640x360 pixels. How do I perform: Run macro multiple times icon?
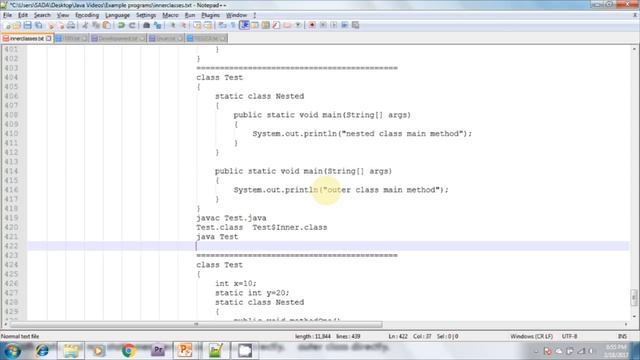pyautogui.click(x=344, y=25)
